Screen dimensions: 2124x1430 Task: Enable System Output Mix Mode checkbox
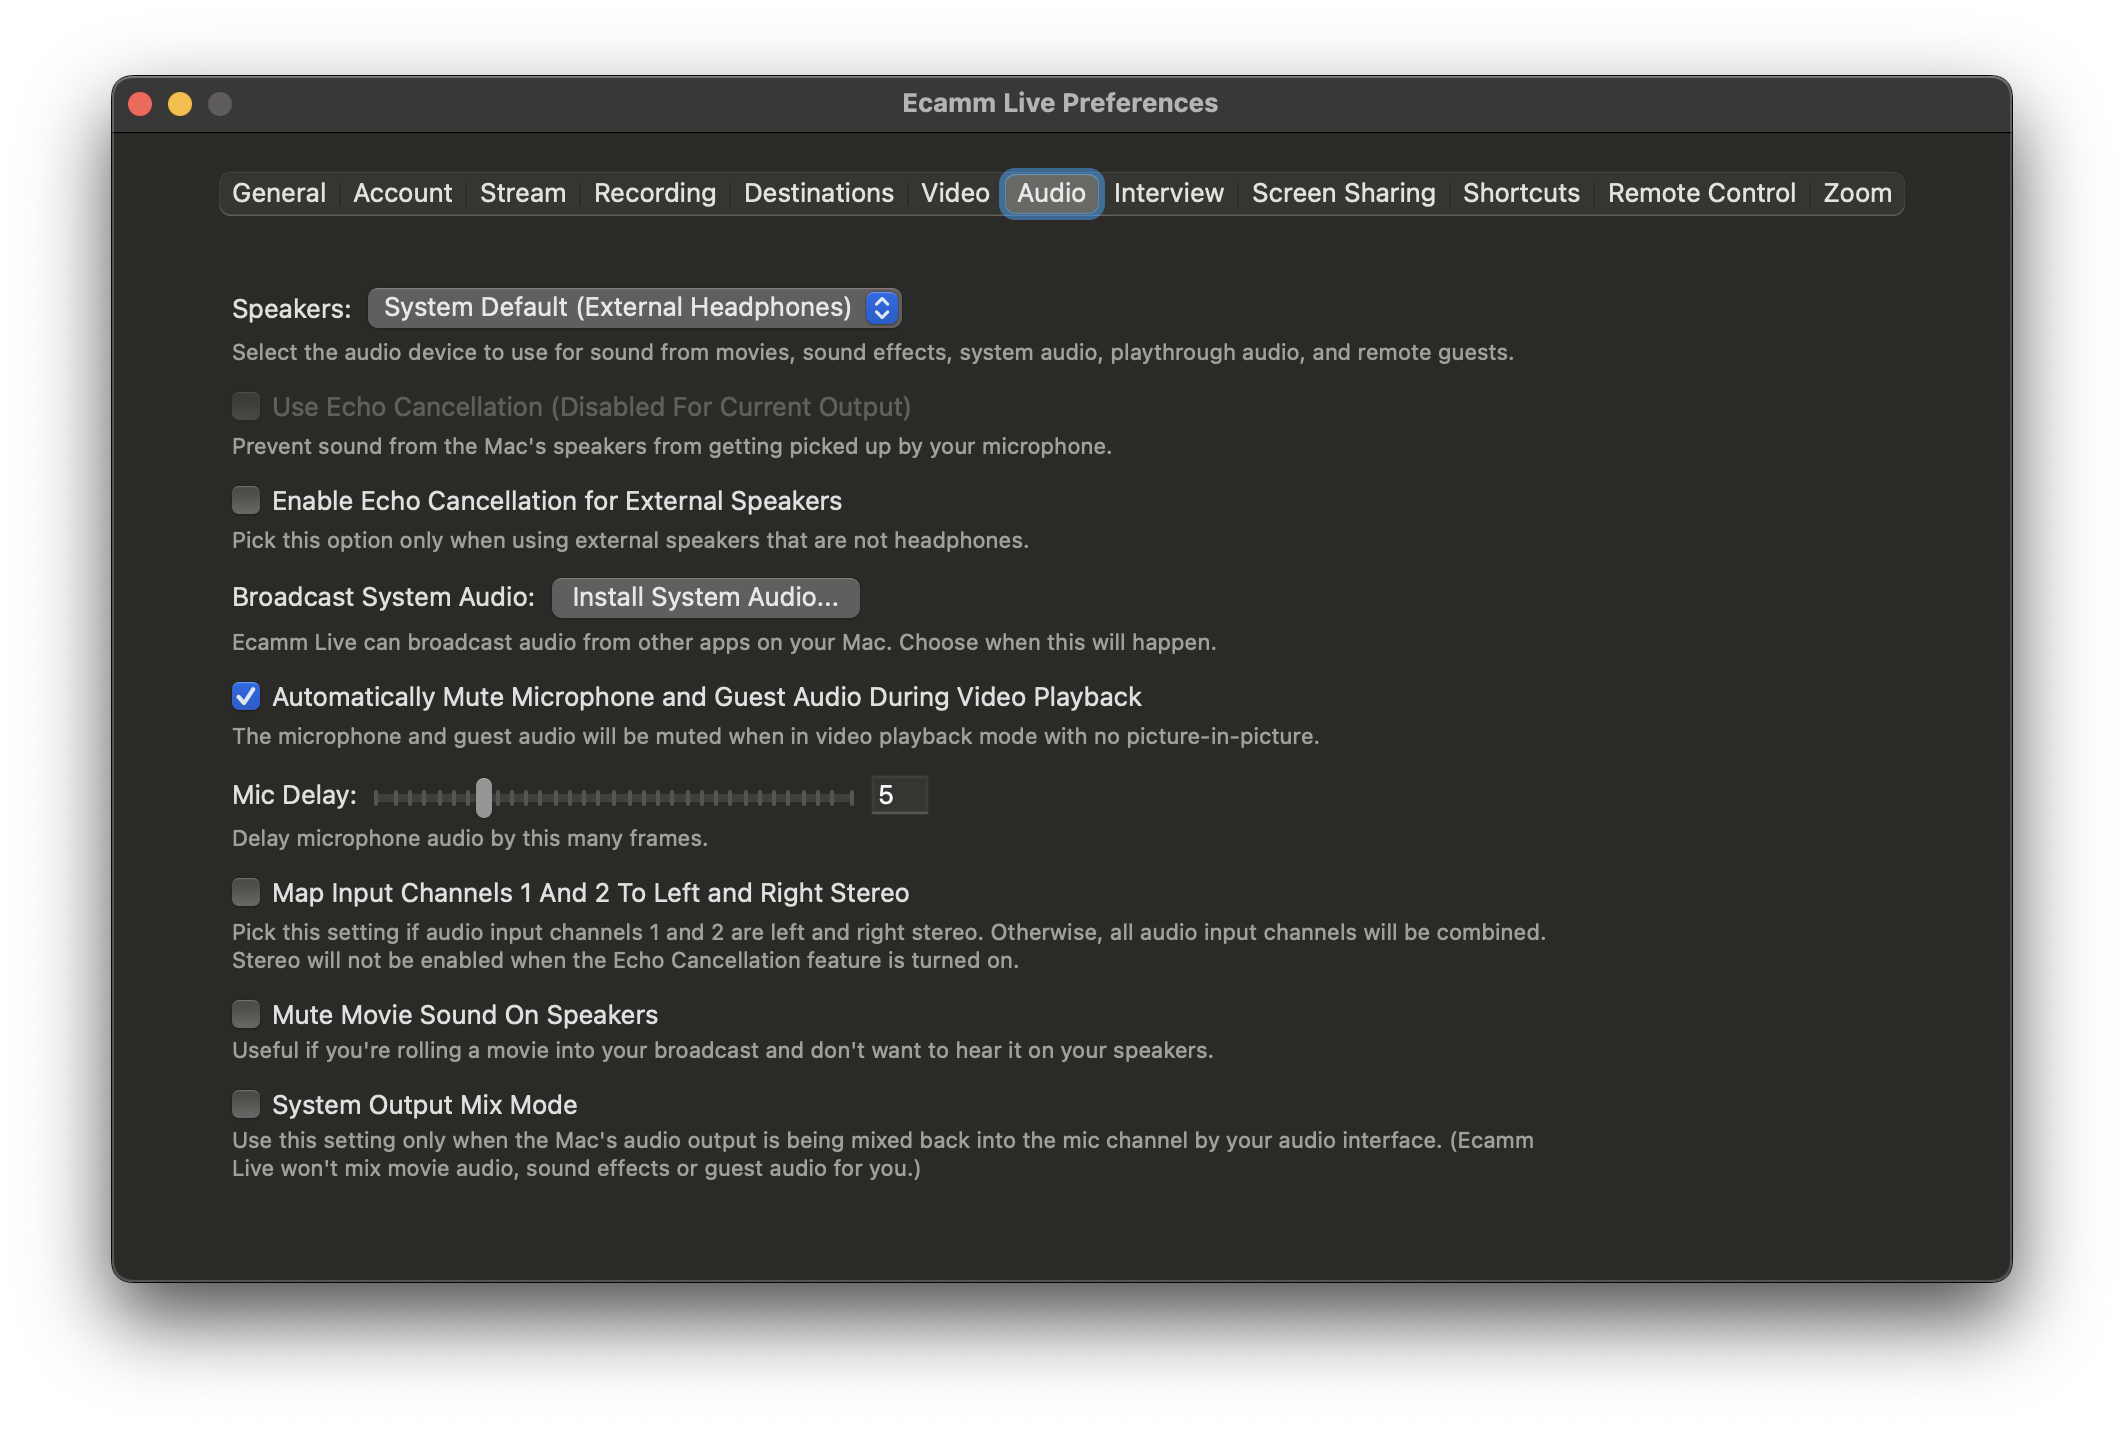pyautogui.click(x=246, y=1104)
